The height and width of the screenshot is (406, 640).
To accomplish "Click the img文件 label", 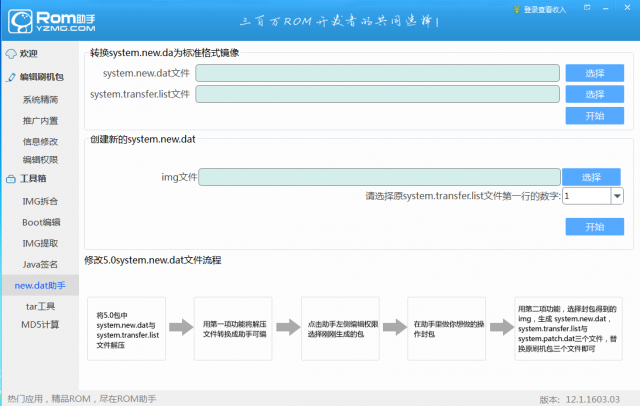I will 179,177.
